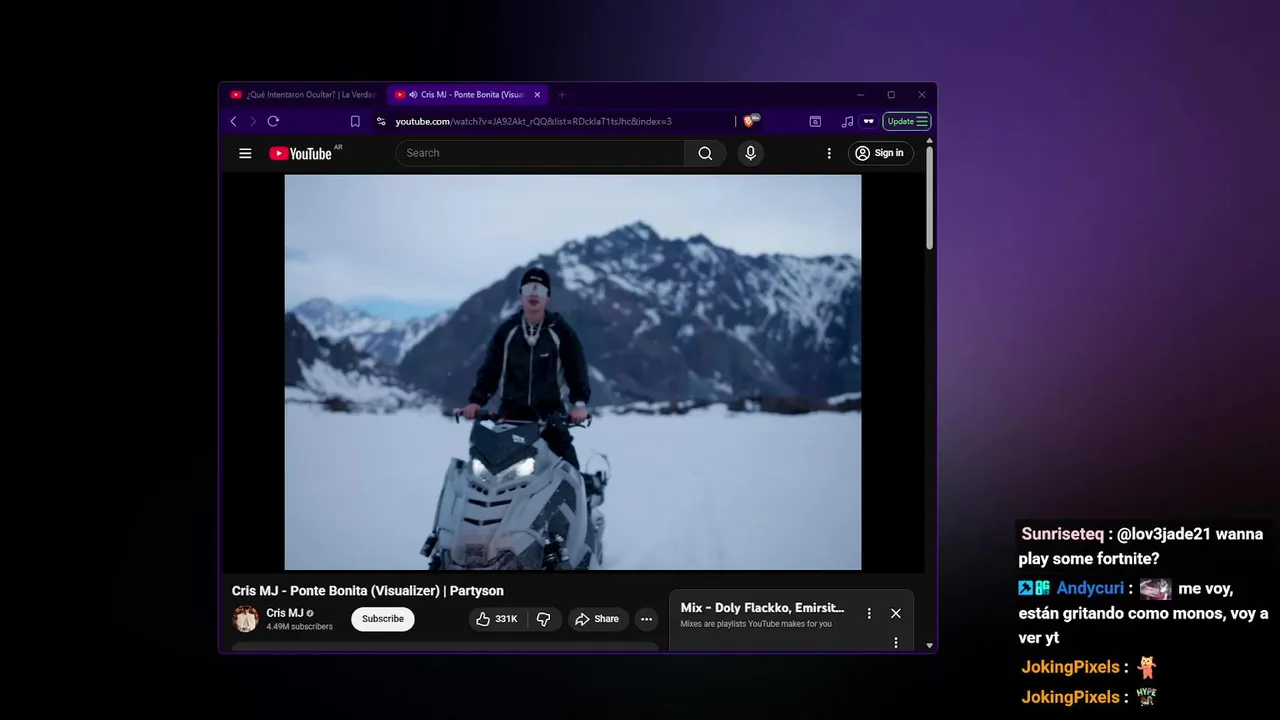Click the Andycuri username in chat overlay

coord(1090,588)
